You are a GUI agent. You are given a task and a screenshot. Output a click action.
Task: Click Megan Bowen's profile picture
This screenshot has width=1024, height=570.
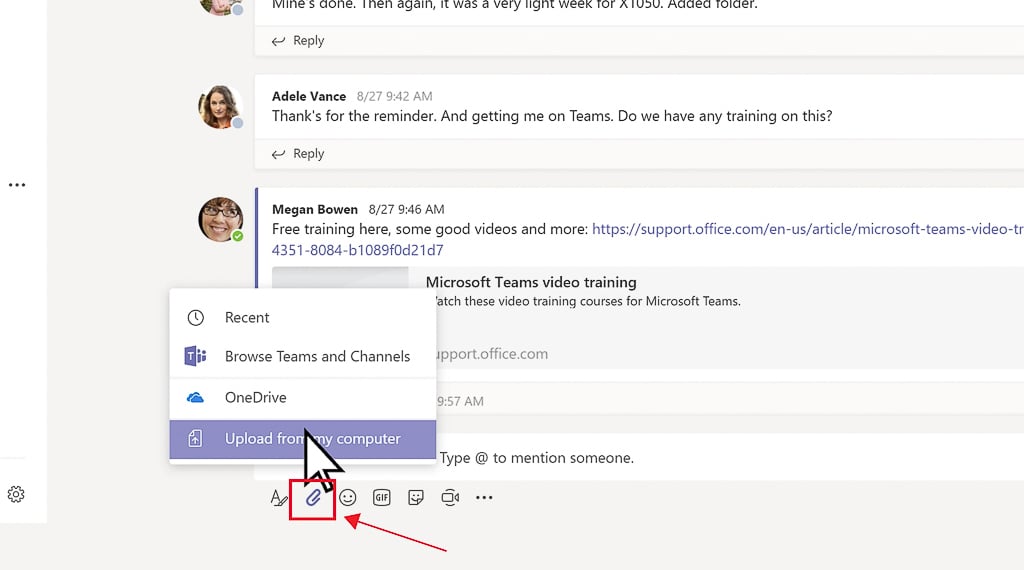(221, 219)
